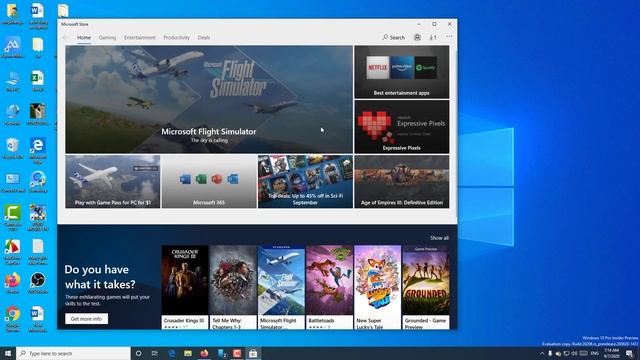Open the Microsoft Flight Simulator hero banner

(209, 99)
